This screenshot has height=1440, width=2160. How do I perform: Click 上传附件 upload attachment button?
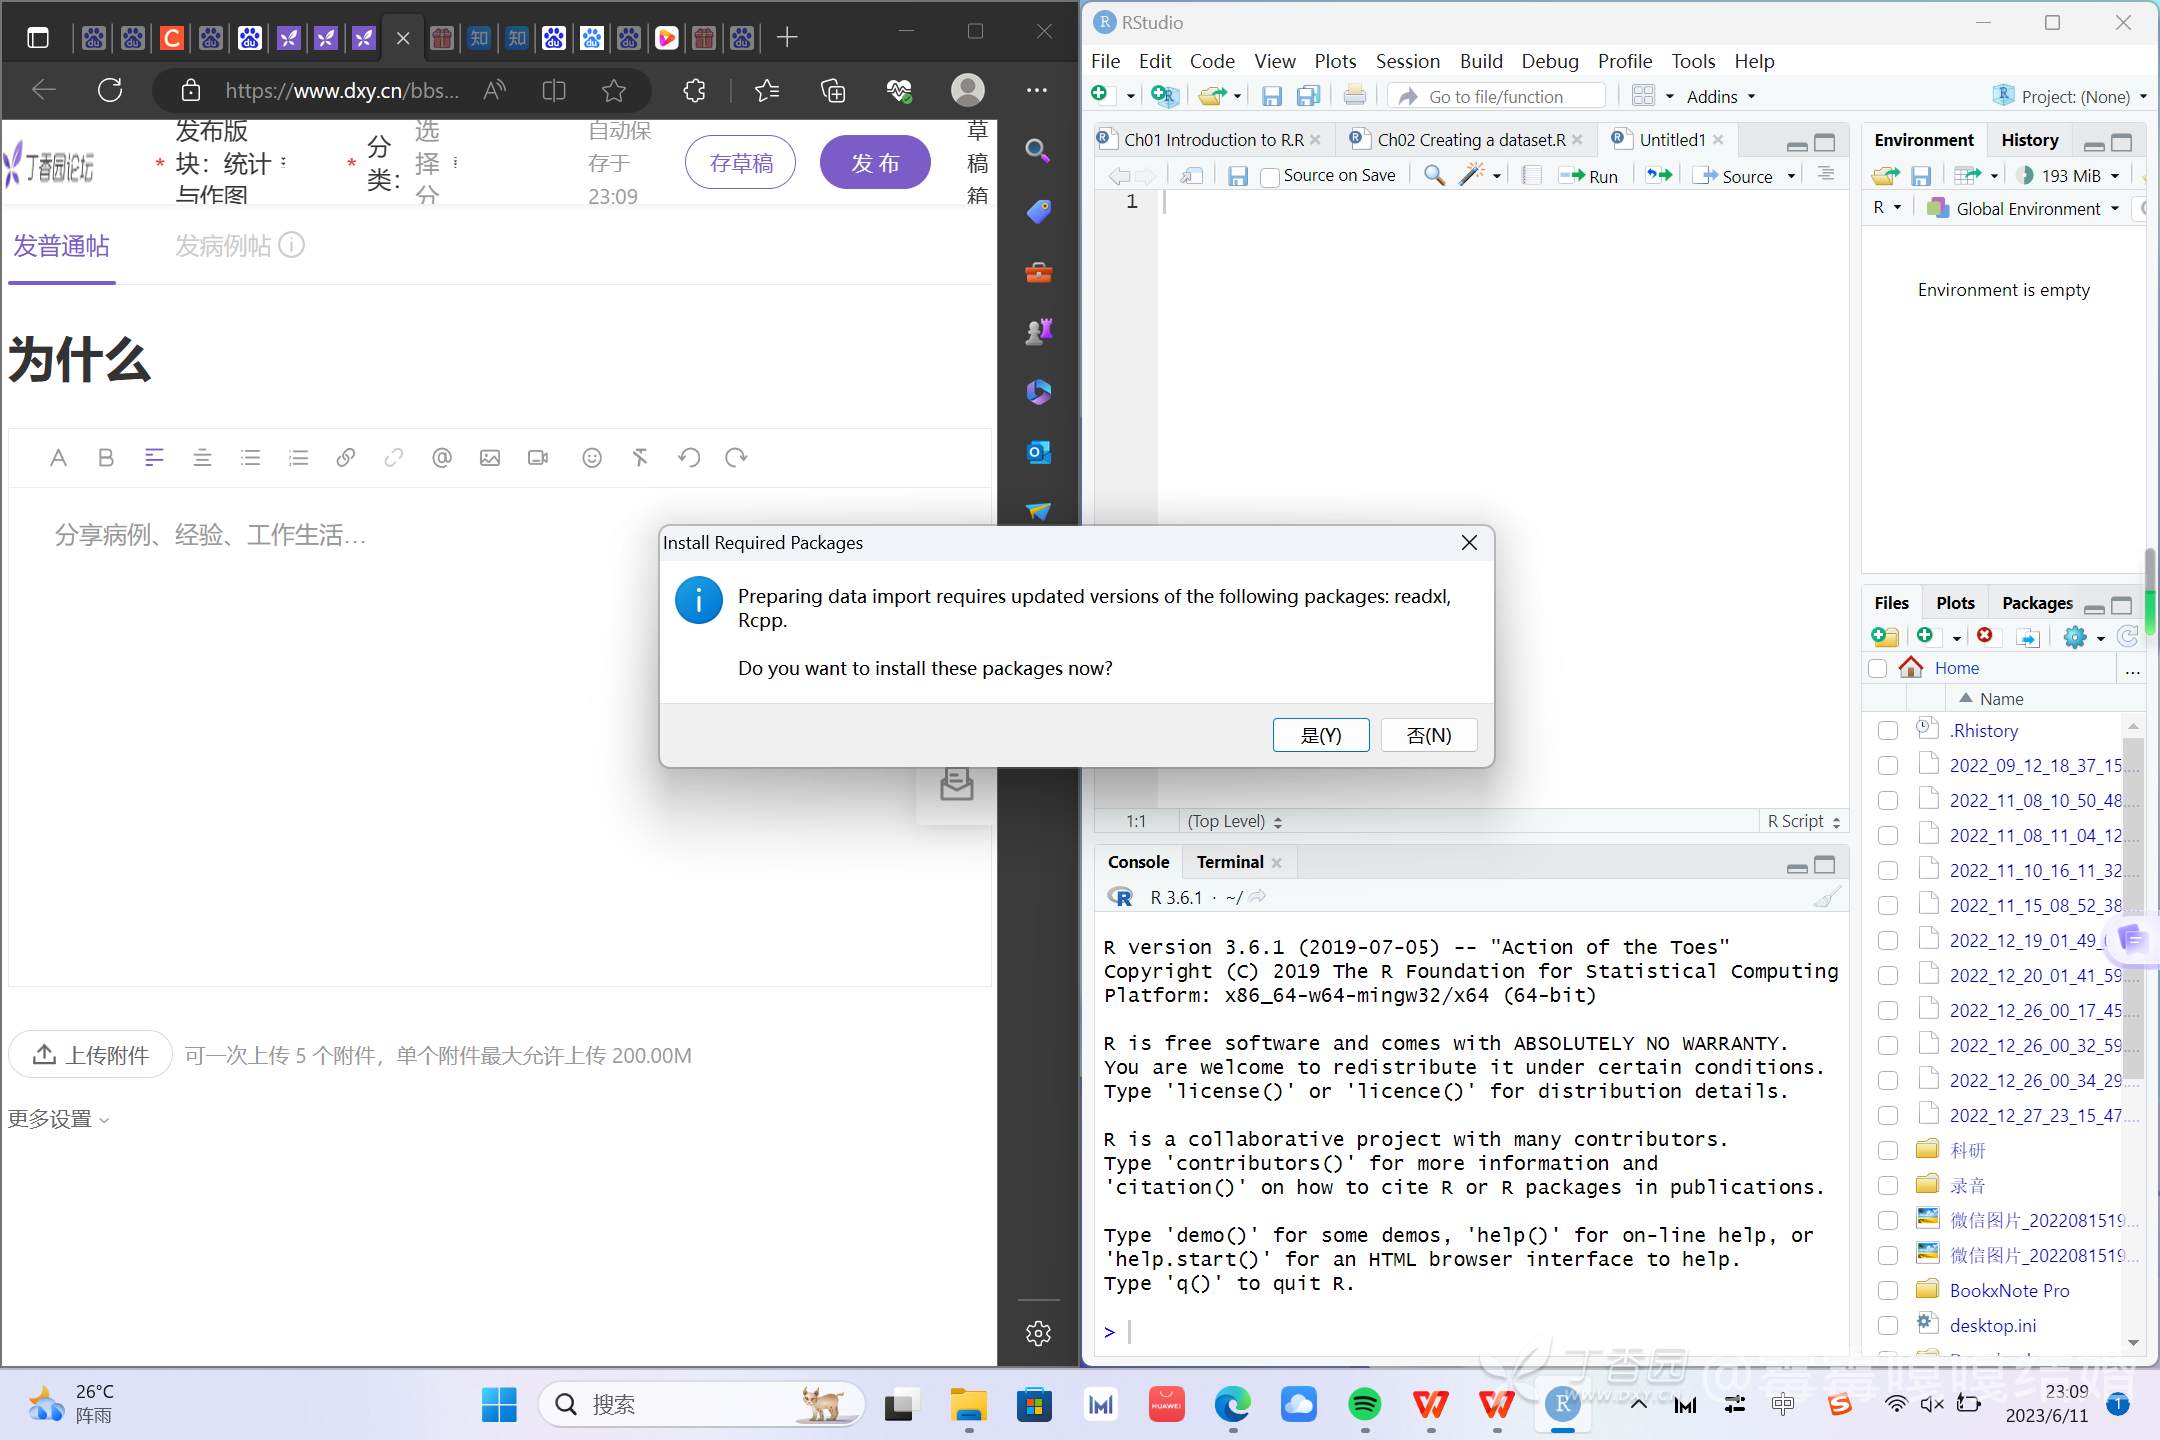click(91, 1055)
